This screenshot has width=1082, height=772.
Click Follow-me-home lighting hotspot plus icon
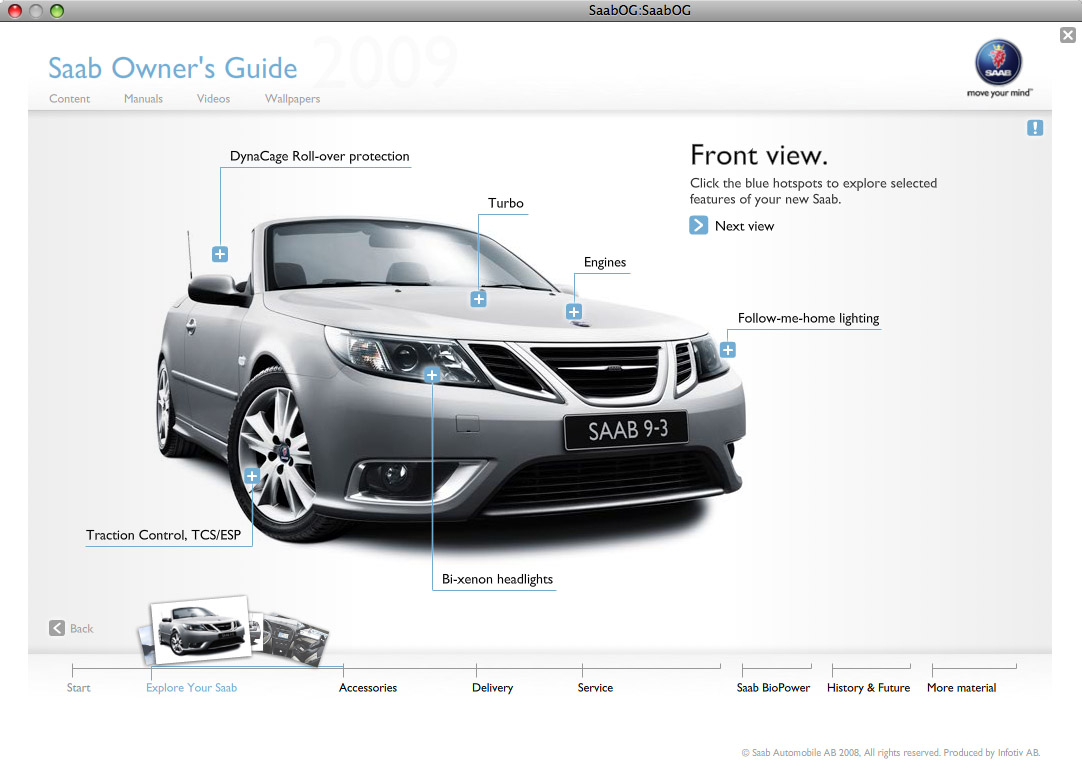click(727, 350)
